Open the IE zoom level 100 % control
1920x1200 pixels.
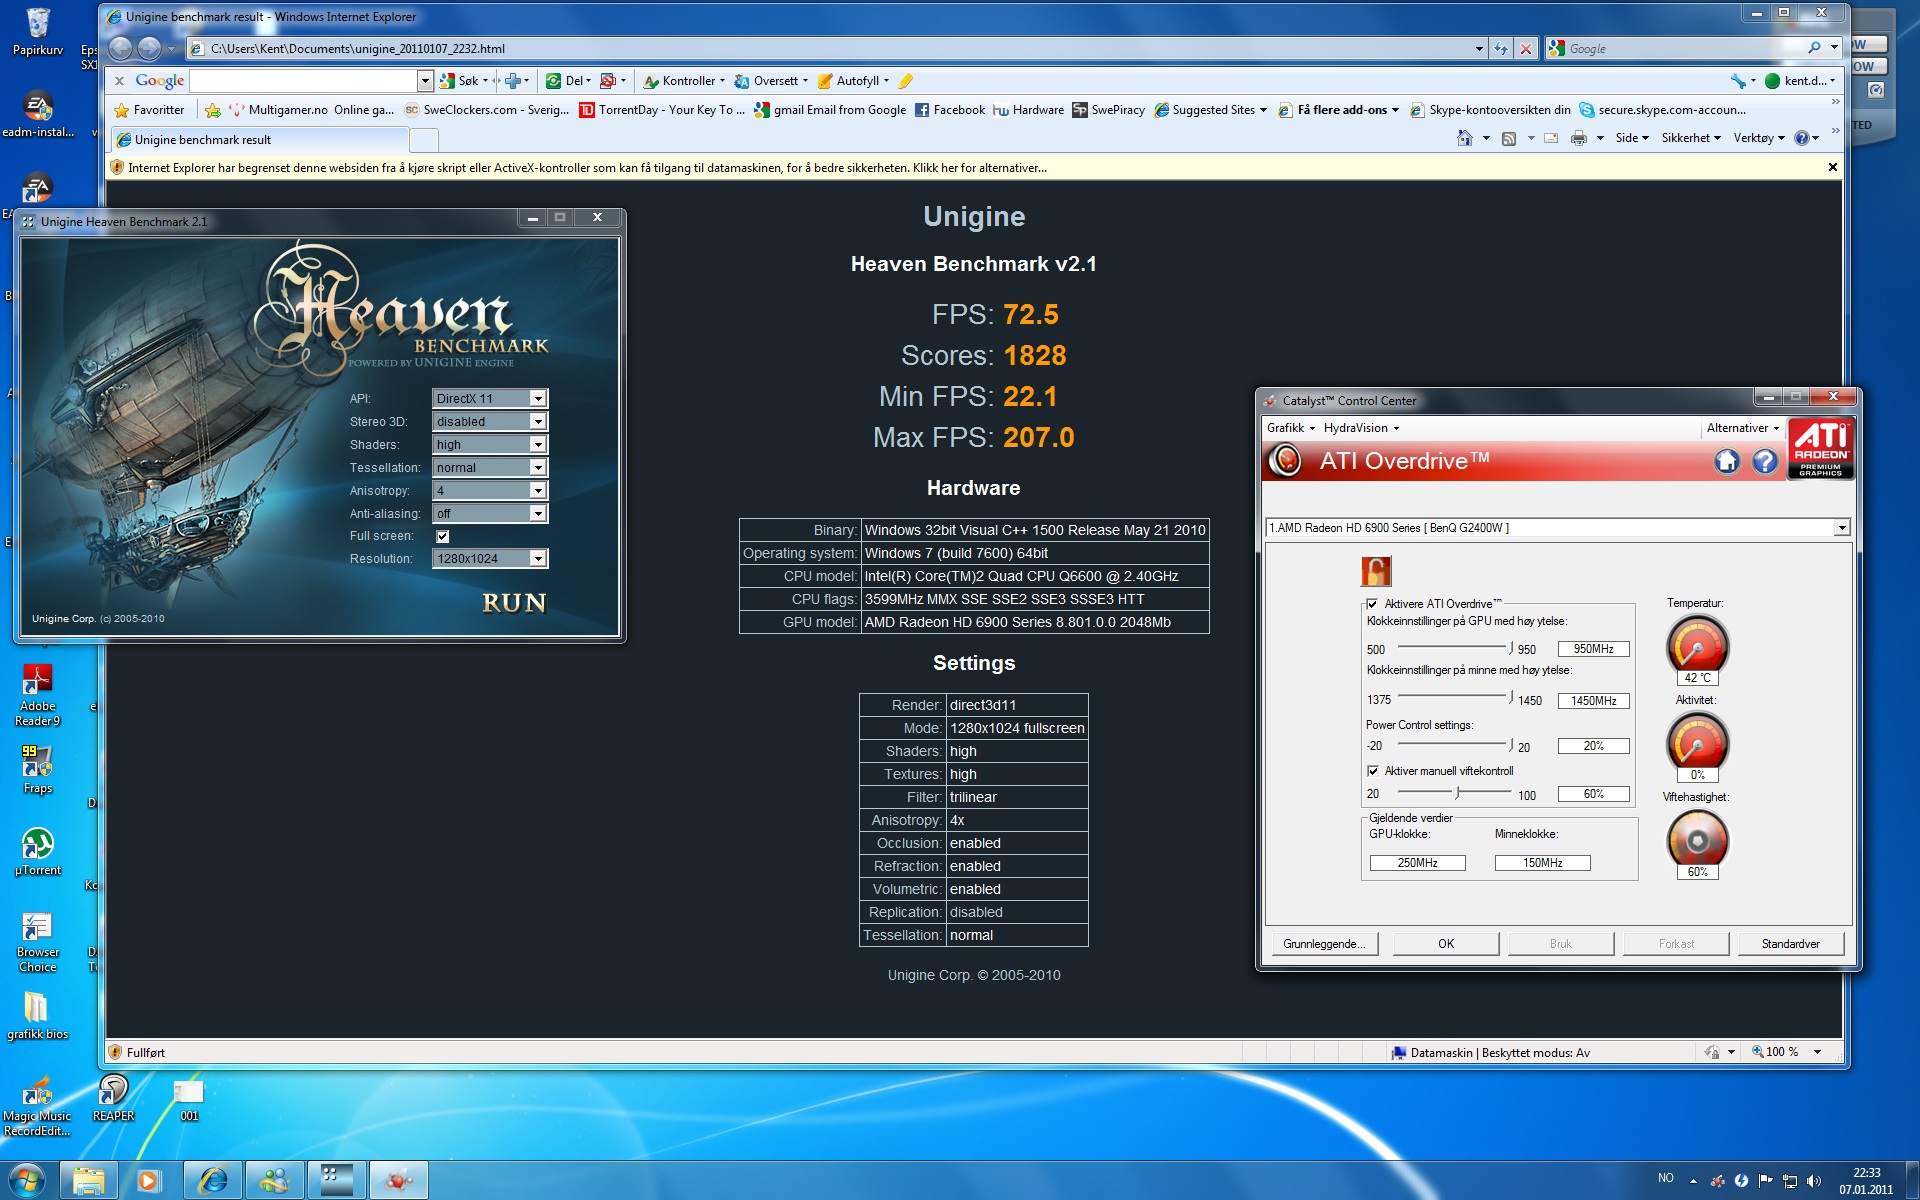(x=1786, y=1052)
